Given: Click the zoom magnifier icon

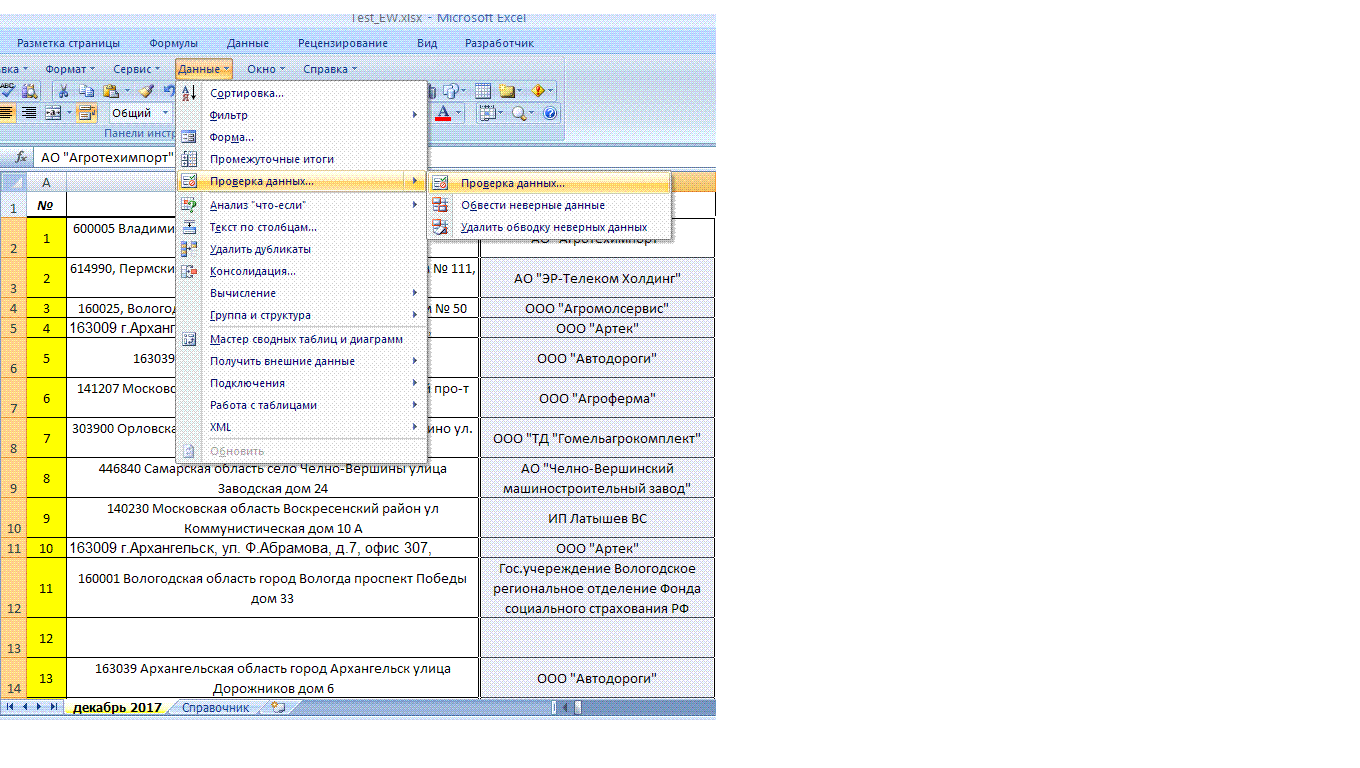Looking at the screenshot, I should click(520, 113).
